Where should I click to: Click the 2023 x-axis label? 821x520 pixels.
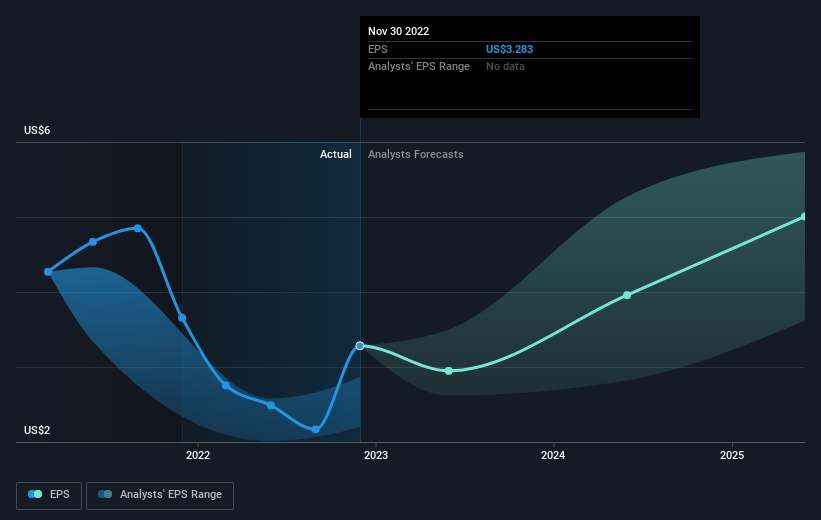pos(376,455)
